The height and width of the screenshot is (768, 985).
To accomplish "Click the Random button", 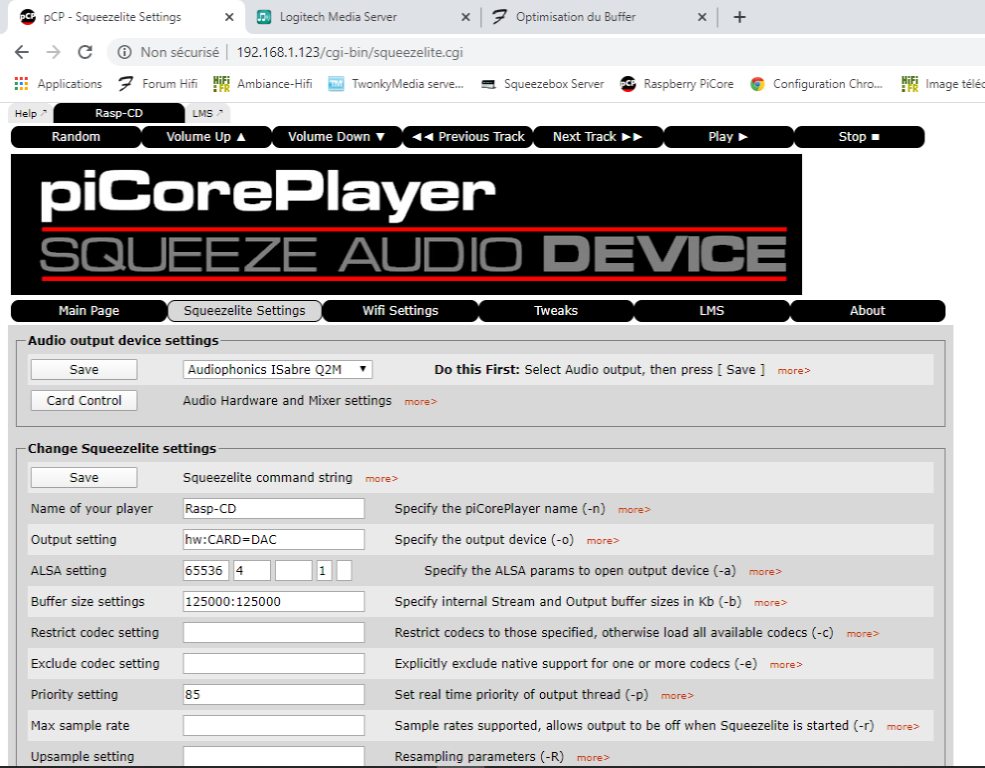I will click(76, 137).
